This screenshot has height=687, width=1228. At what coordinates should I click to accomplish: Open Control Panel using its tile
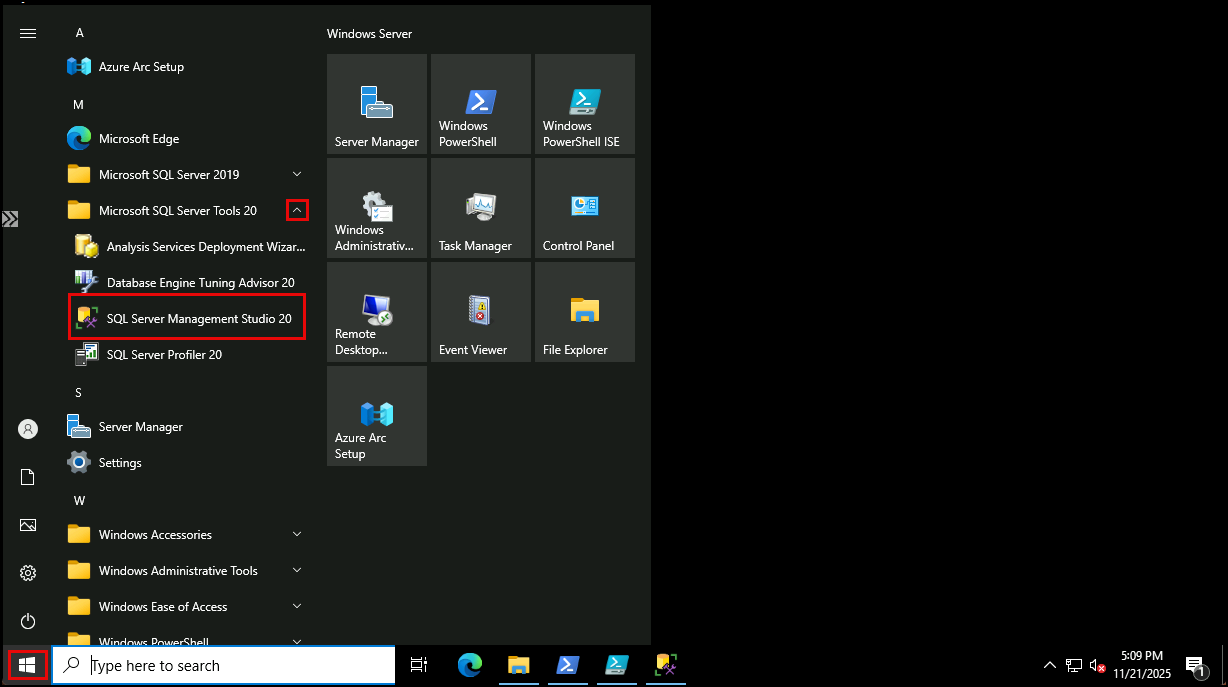pos(584,208)
